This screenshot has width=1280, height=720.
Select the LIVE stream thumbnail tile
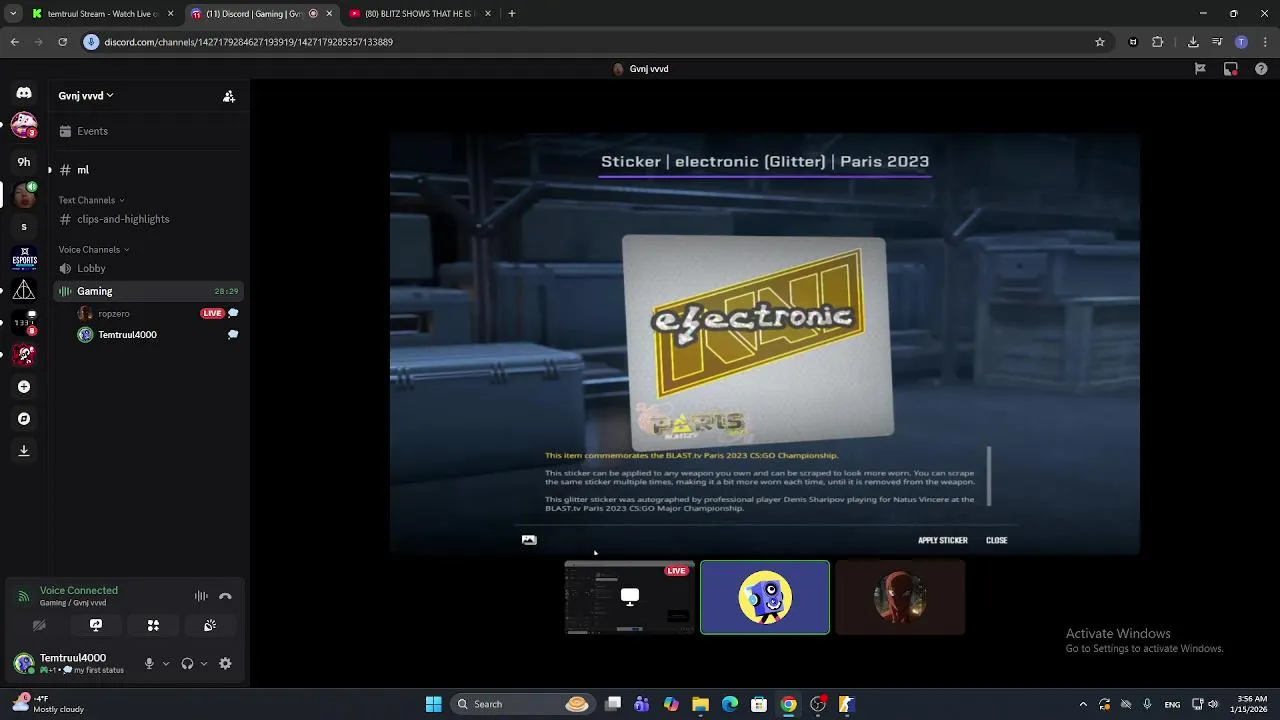pyautogui.click(x=630, y=597)
